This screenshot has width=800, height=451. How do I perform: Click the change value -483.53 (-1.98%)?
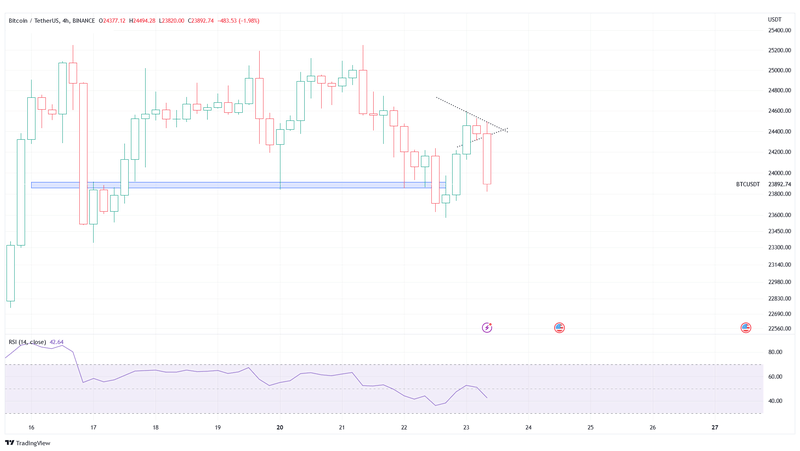238,21
